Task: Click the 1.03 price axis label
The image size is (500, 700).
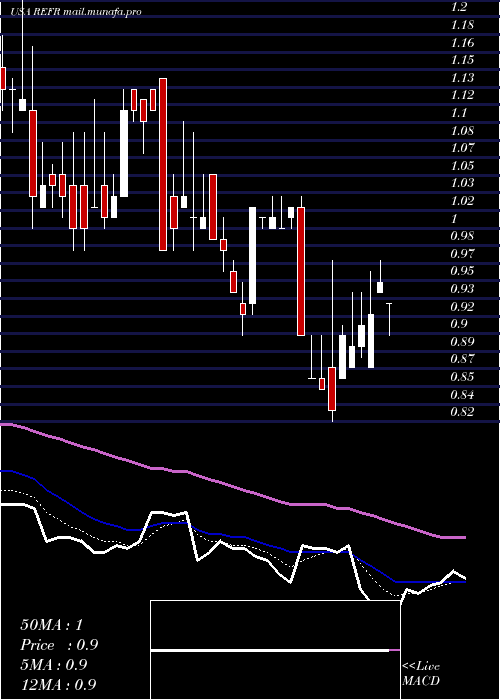Action: coord(462,183)
